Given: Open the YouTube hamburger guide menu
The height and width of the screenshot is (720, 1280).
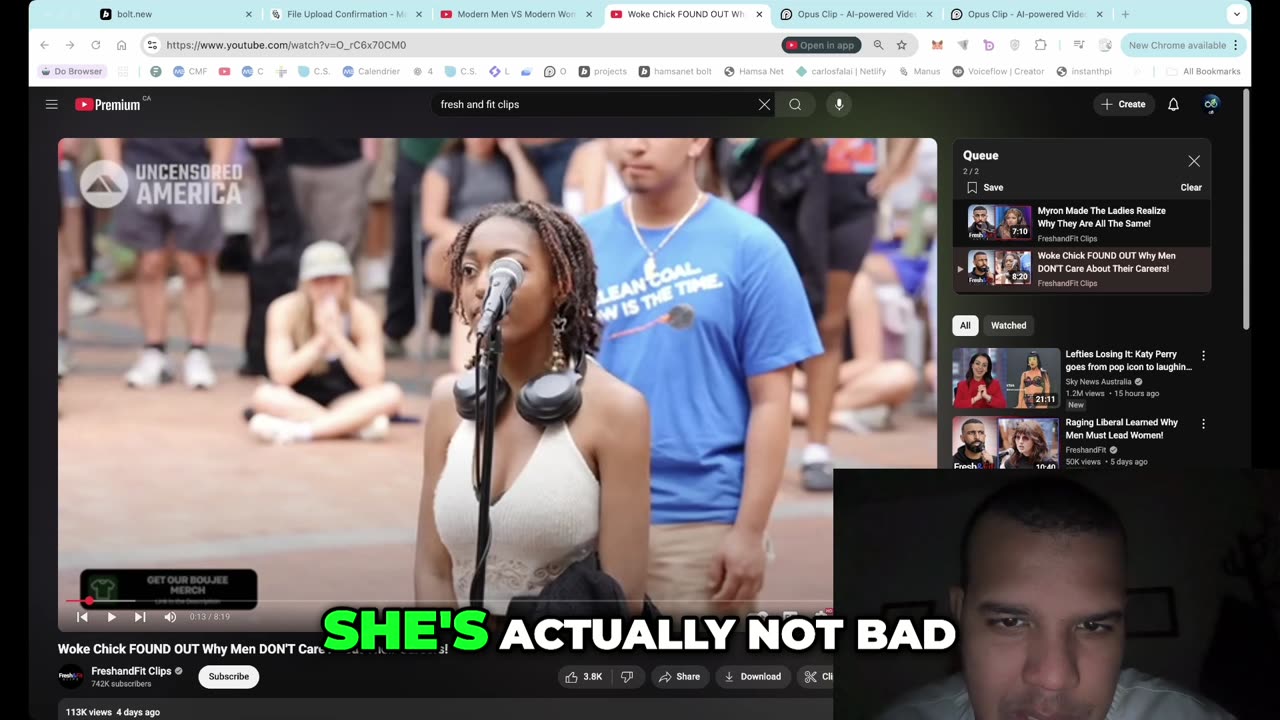Looking at the screenshot, I should 51,104.
